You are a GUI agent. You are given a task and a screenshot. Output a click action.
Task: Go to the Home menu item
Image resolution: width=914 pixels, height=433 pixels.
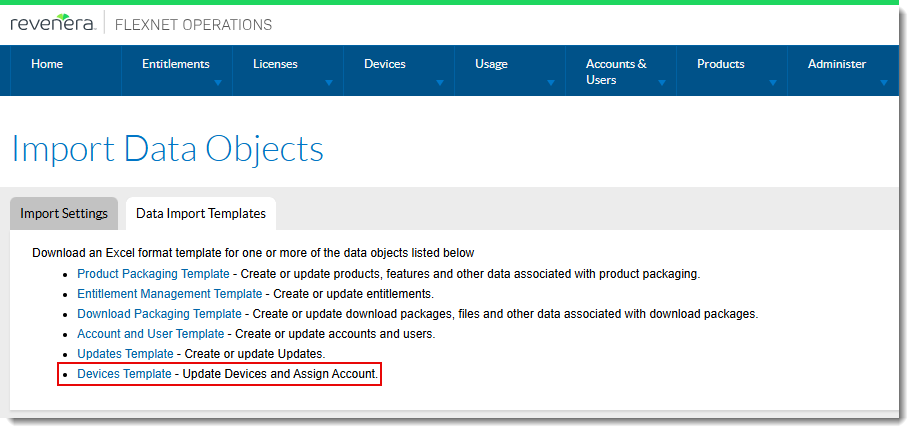click(x=47, y=64)
